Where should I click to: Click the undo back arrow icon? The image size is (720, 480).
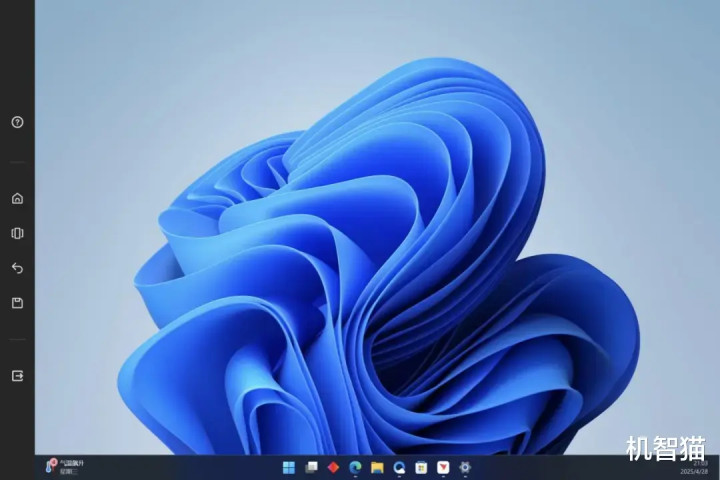click(17, 268)
